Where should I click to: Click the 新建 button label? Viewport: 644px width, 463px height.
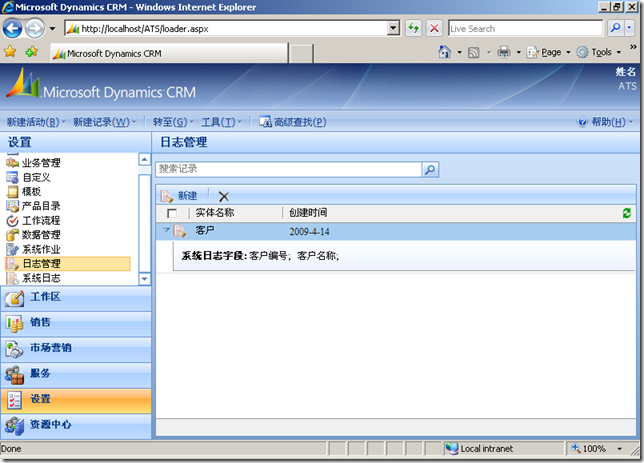[x=187, y=196]
